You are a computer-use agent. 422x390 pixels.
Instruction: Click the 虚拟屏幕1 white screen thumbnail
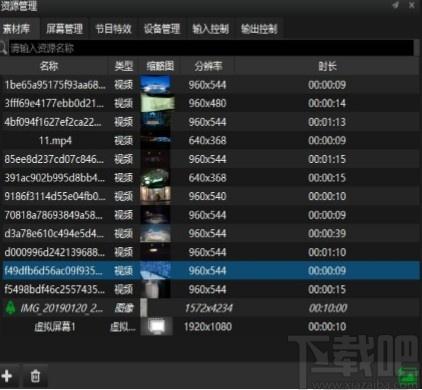pos(156,326)
